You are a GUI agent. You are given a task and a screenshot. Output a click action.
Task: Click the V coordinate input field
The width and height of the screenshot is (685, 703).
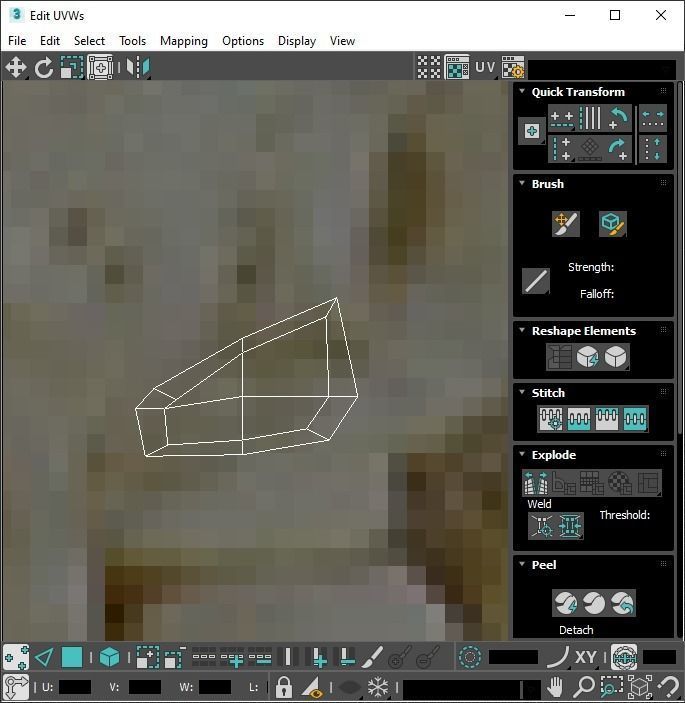(x=145, y=687)
